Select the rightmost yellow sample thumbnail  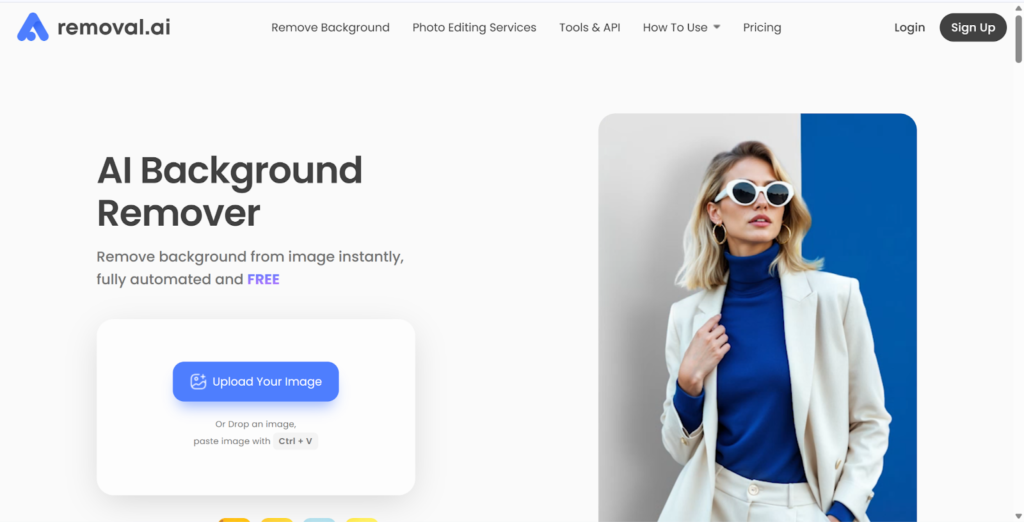coord(361,519)
